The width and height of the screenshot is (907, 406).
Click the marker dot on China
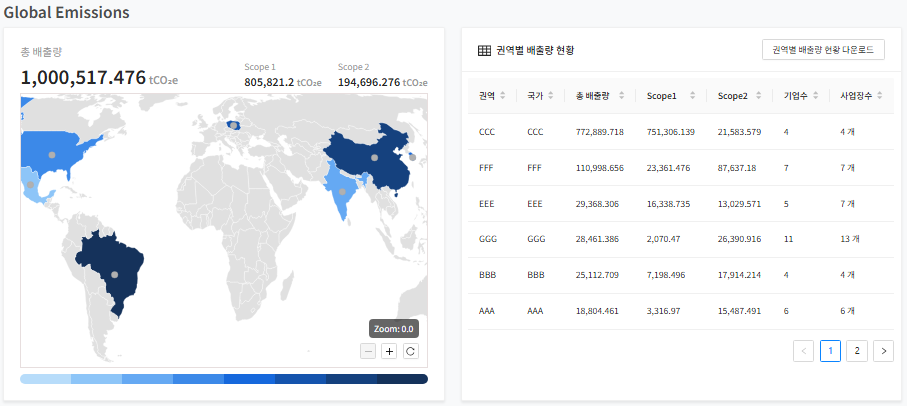point(374,157)
